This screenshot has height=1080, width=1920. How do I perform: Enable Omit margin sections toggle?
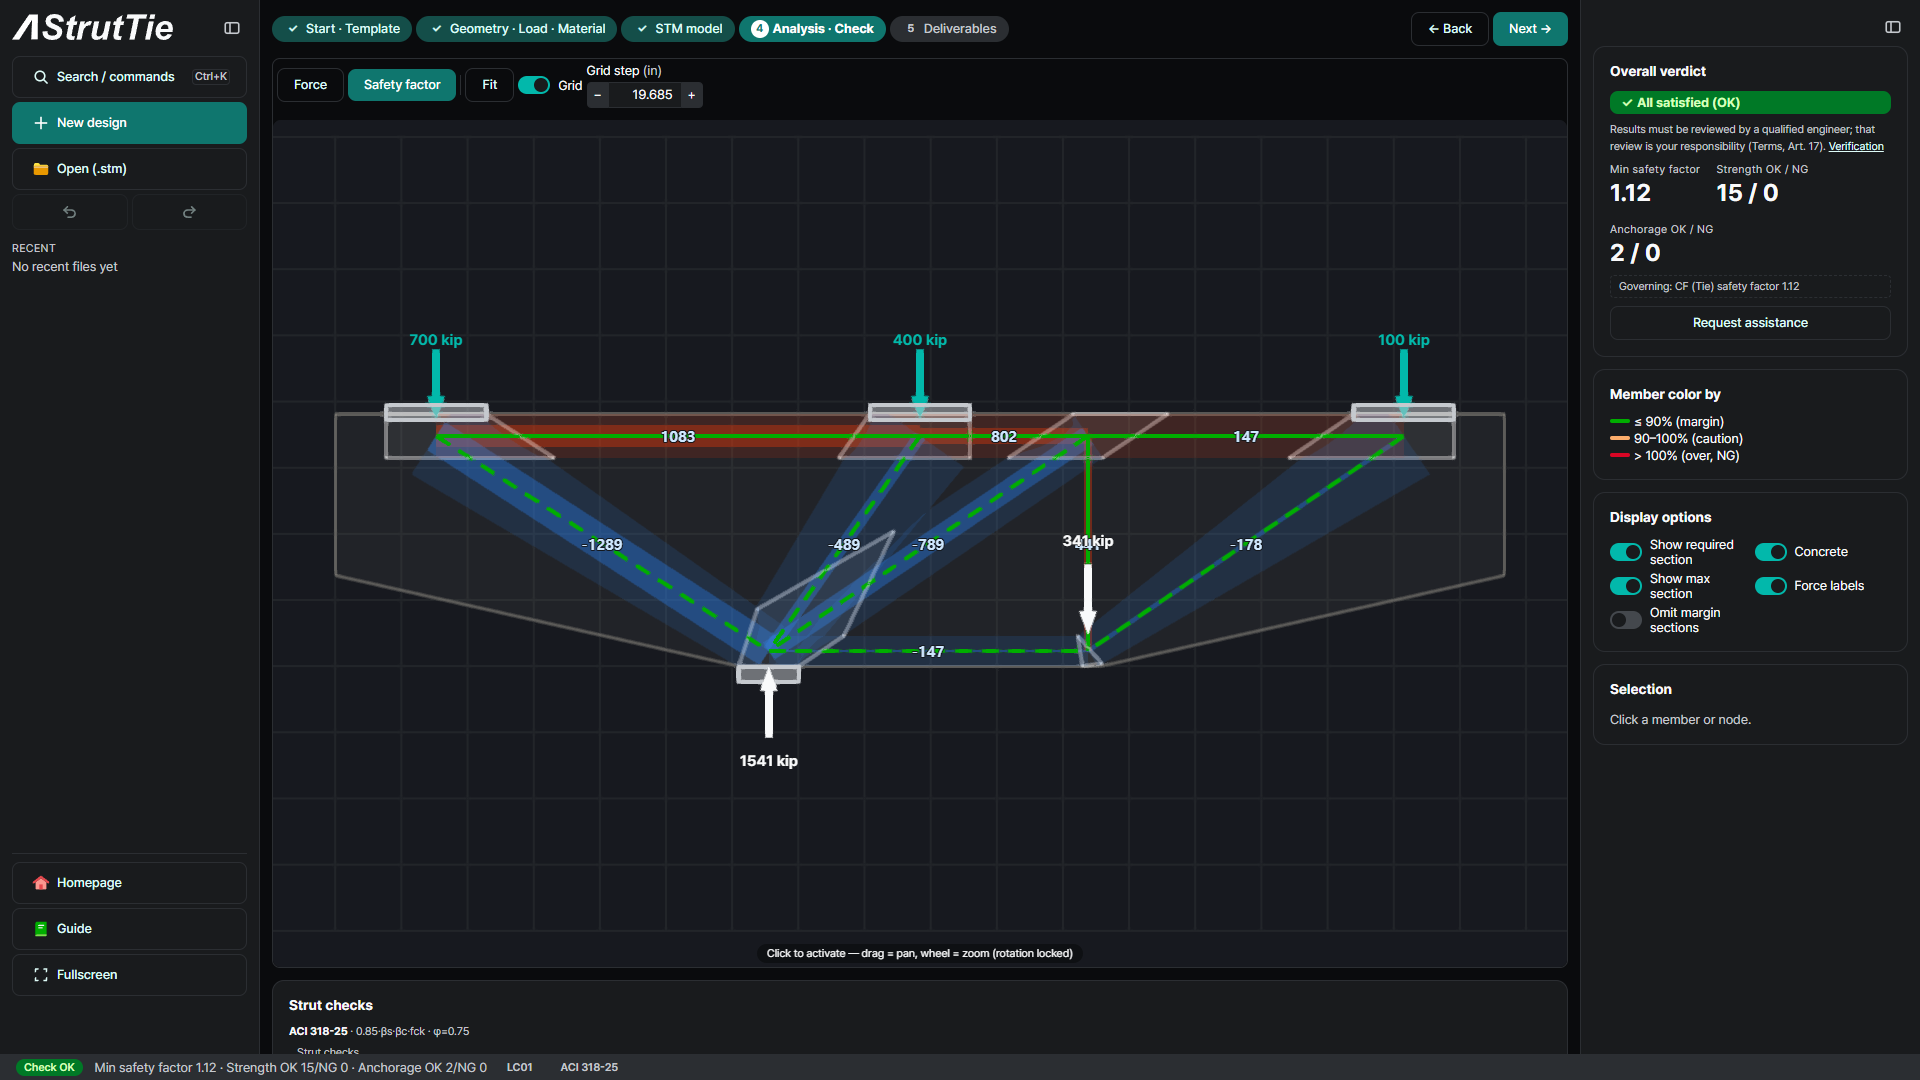1625,620
